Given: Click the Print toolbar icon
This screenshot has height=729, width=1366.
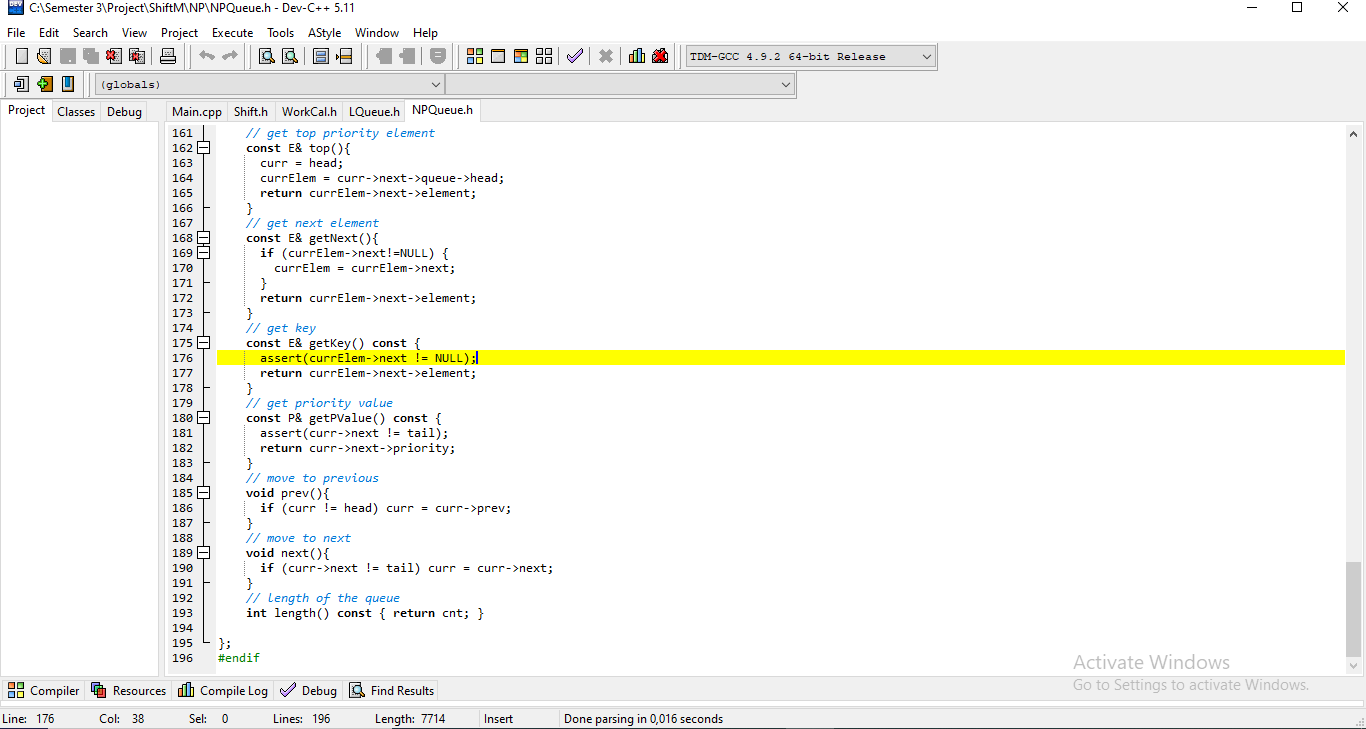Looking at the screenshot, I should [x=168, y=56].
